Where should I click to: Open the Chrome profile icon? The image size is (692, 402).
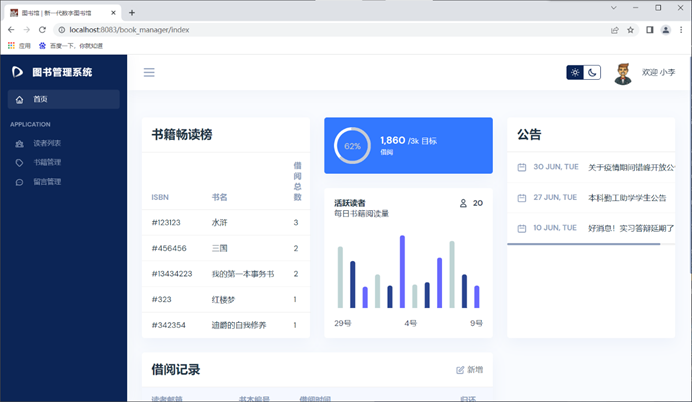pyautogui.click(x=666, y=30)
